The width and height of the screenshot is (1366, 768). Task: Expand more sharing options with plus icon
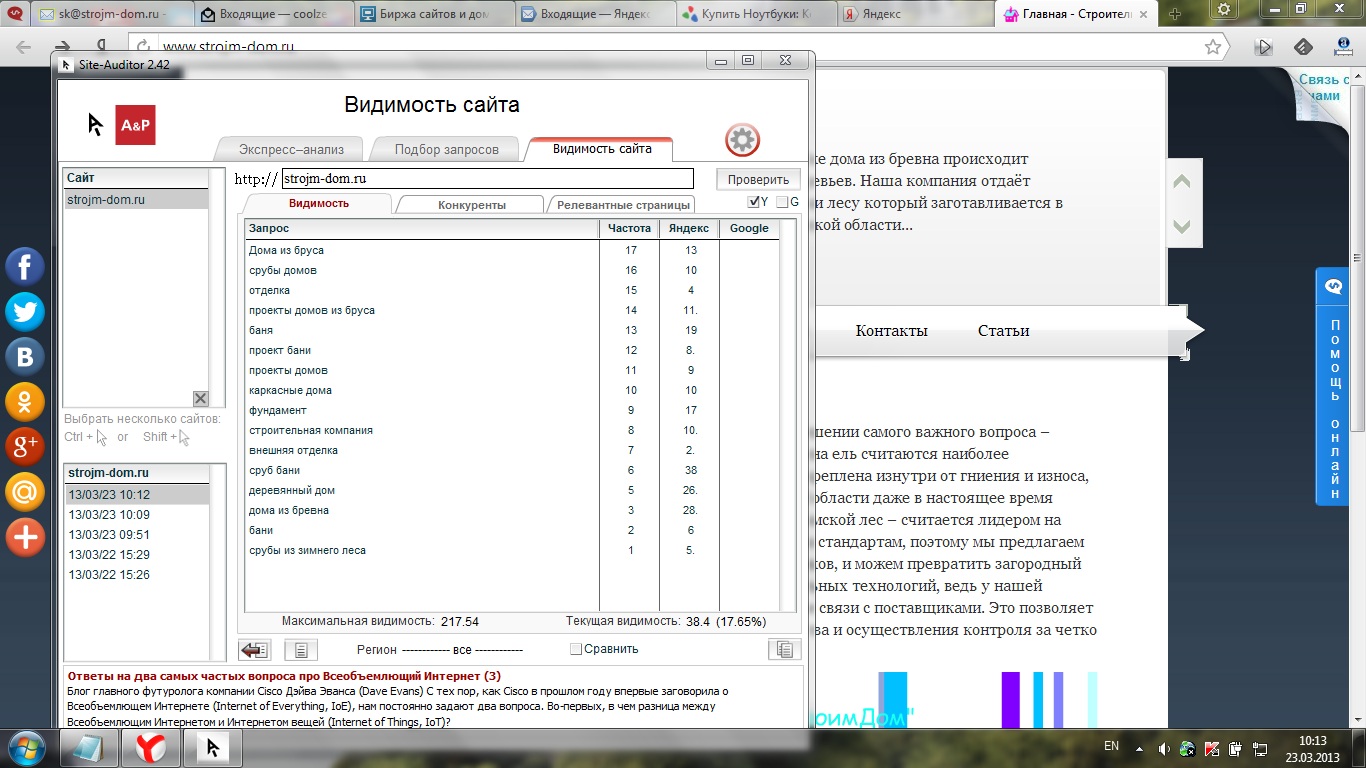click(x=25, y=537)
